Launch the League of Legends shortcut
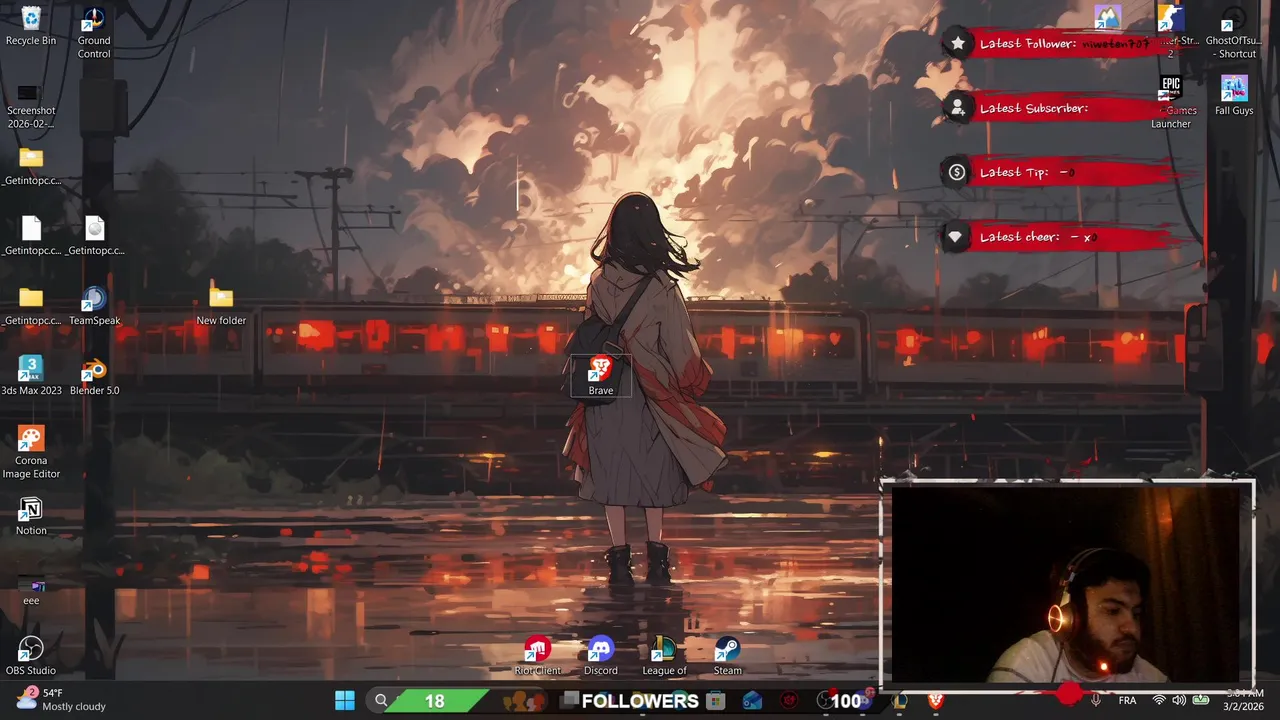This screenshot has width=1280, height=720. [664, 656]
